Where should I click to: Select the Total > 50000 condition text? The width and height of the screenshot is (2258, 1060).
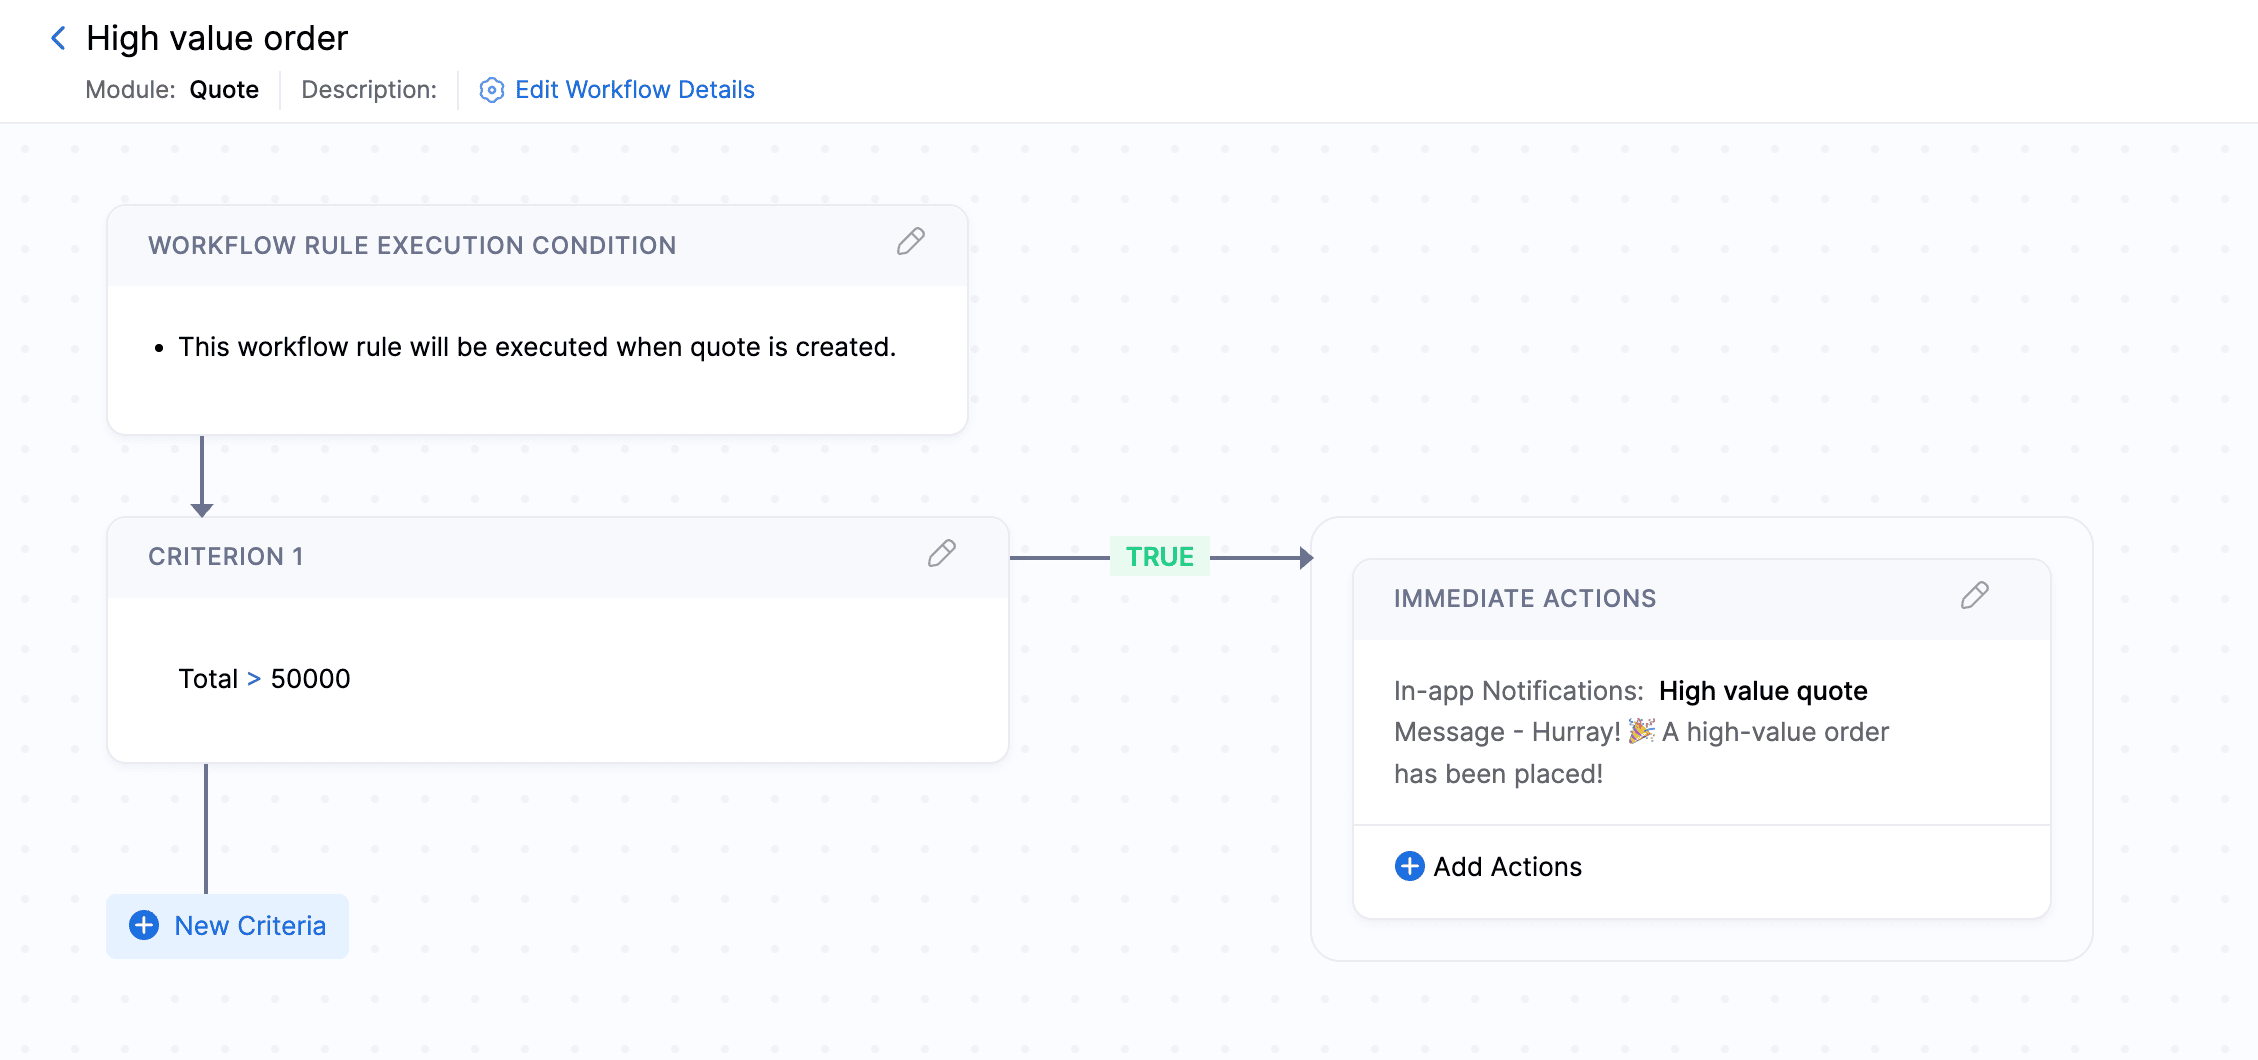[263, 678]
